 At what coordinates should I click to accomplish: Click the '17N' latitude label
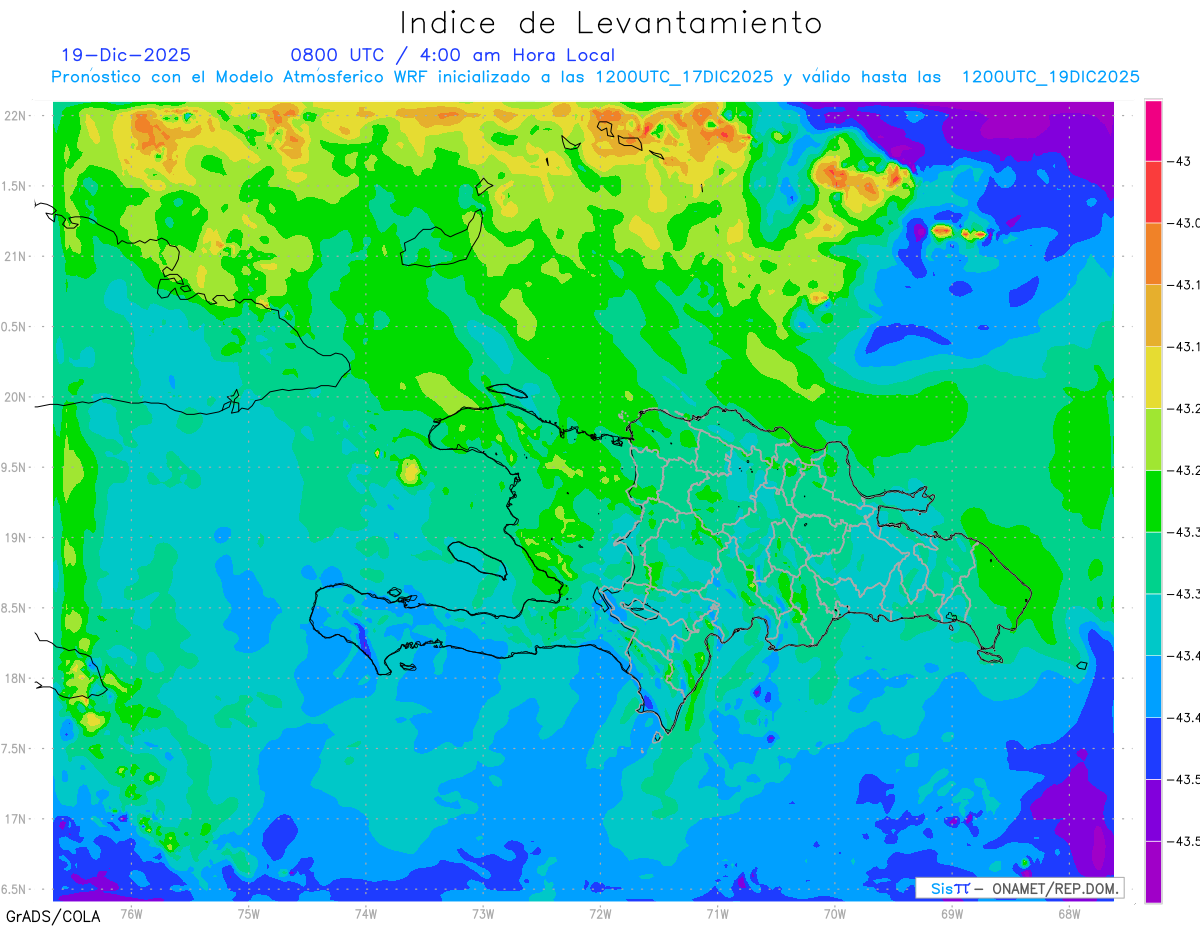pos(15,820)
